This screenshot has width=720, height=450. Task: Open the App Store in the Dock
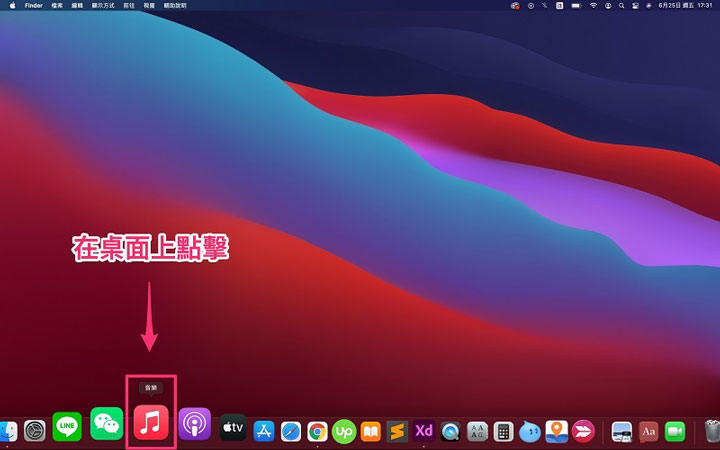click(264, 431)
